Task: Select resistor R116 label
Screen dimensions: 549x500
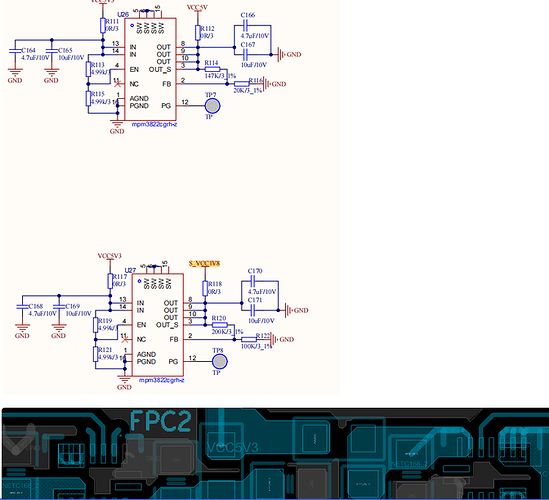Action: 256,81
